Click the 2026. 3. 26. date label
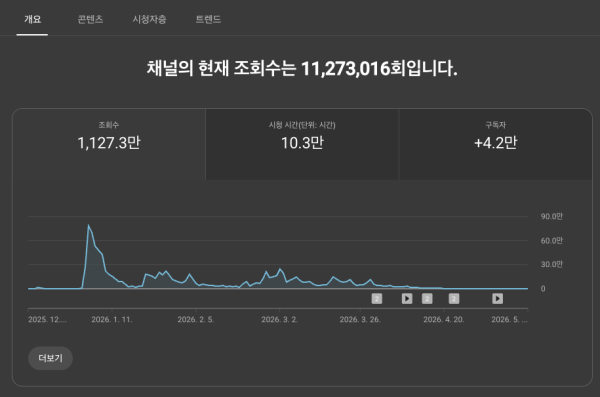 (x=360, y=319)
